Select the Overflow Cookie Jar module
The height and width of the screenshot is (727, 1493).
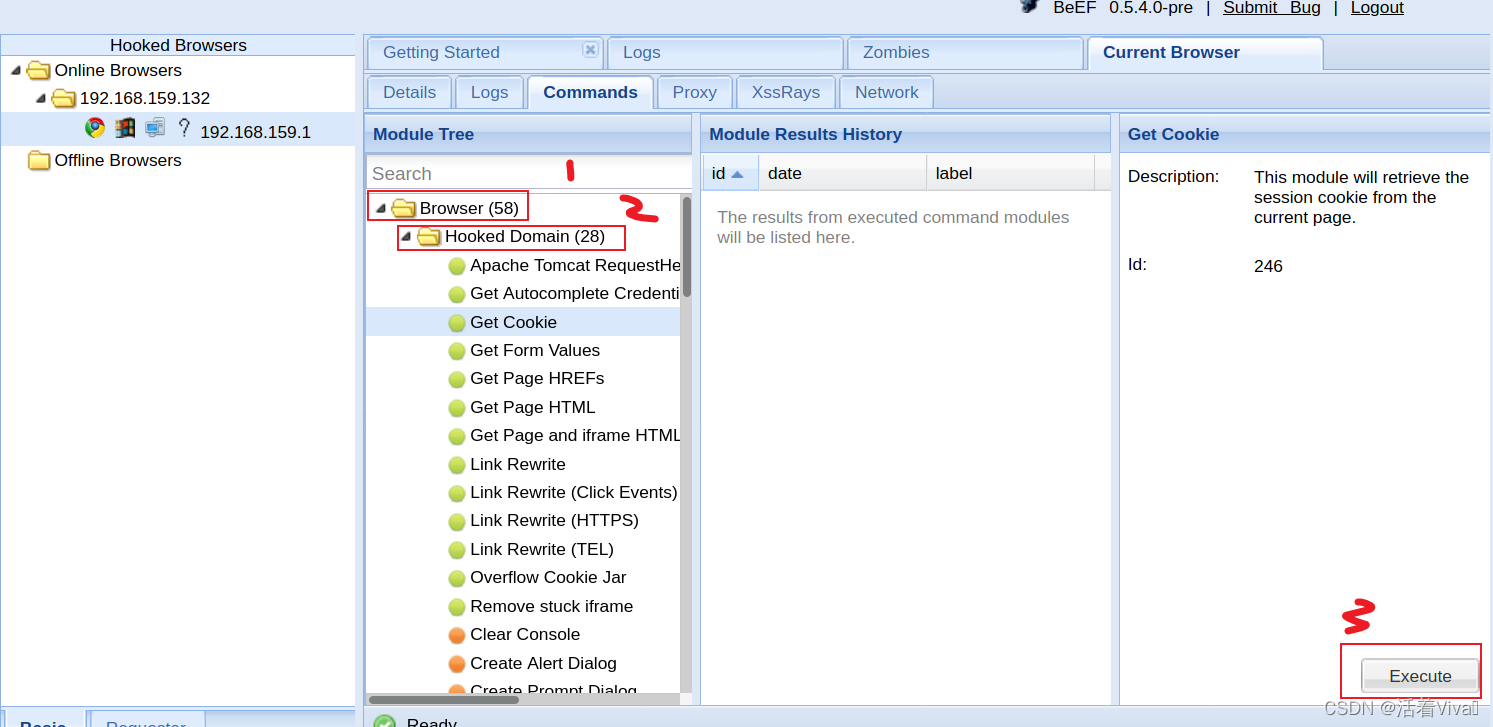click(548, 577)
